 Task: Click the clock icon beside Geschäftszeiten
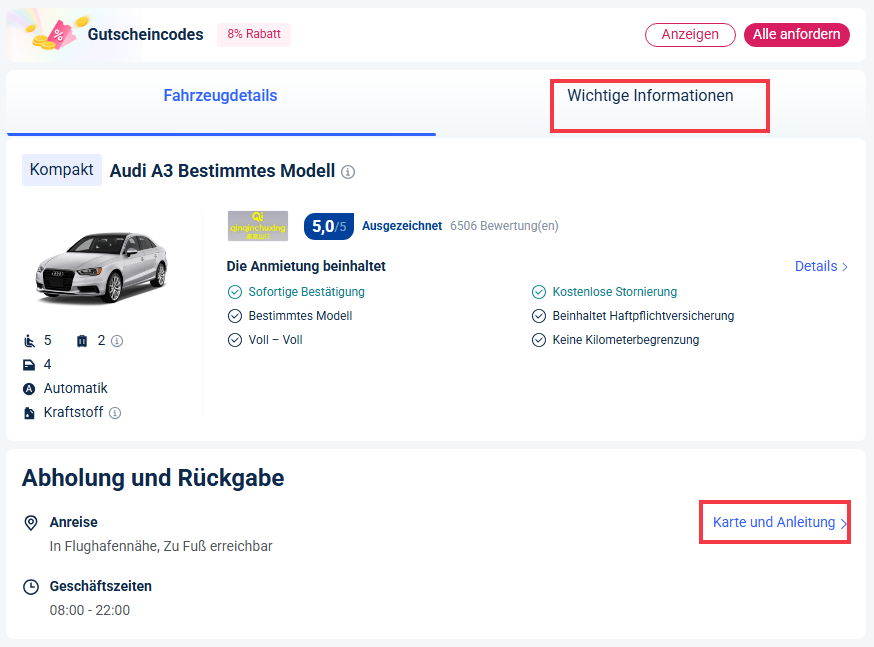pos(31,587)
